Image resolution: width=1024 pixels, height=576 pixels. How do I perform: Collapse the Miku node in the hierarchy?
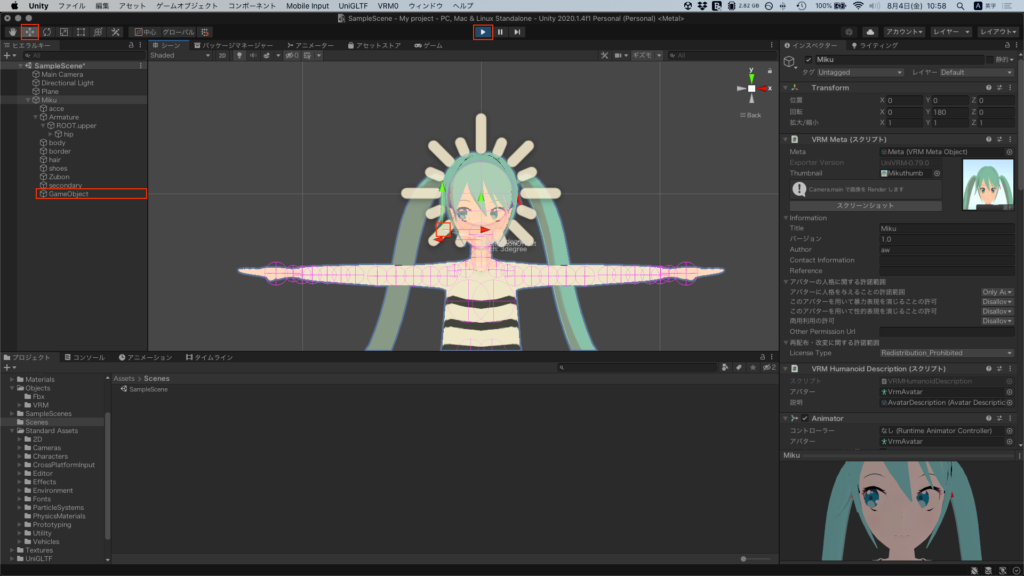[29, 100]
